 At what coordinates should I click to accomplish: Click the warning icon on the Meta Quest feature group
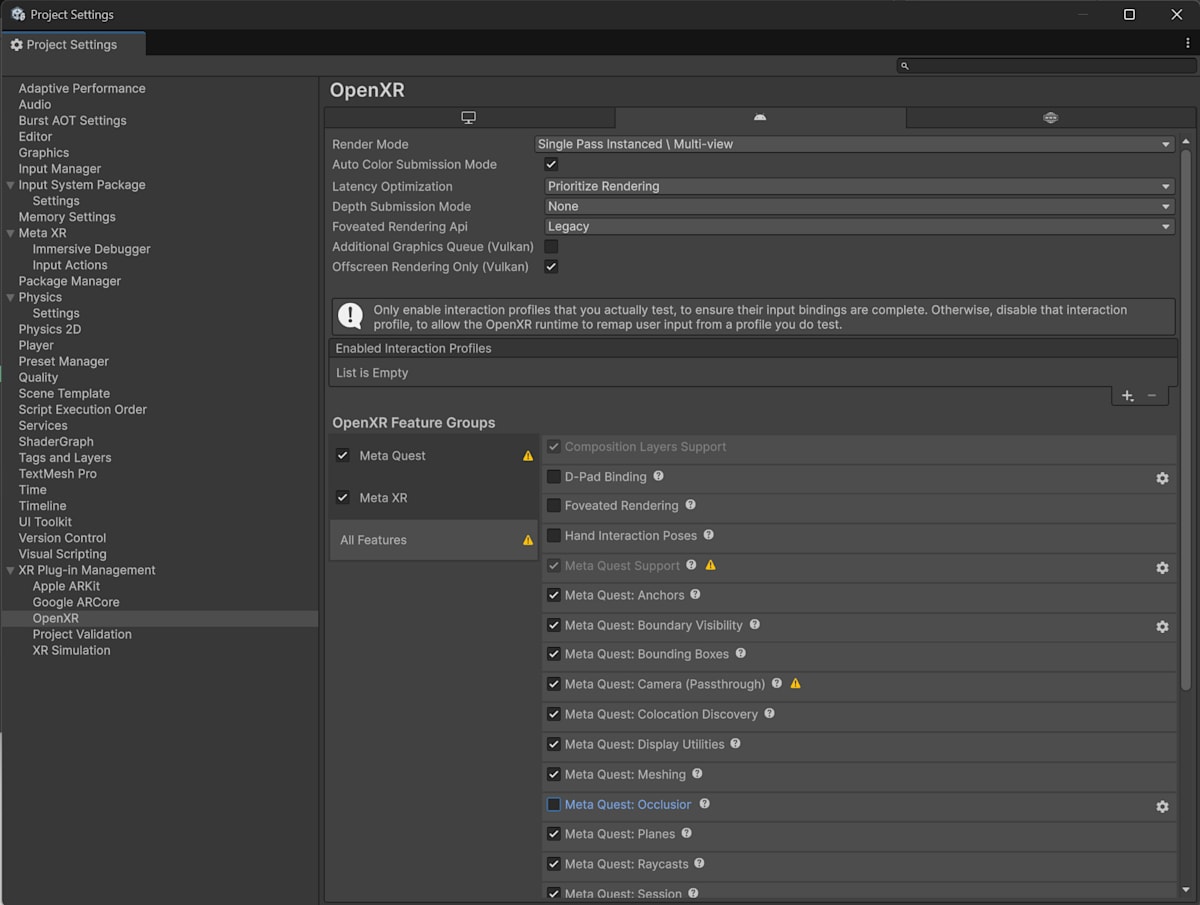coord(528,456)
